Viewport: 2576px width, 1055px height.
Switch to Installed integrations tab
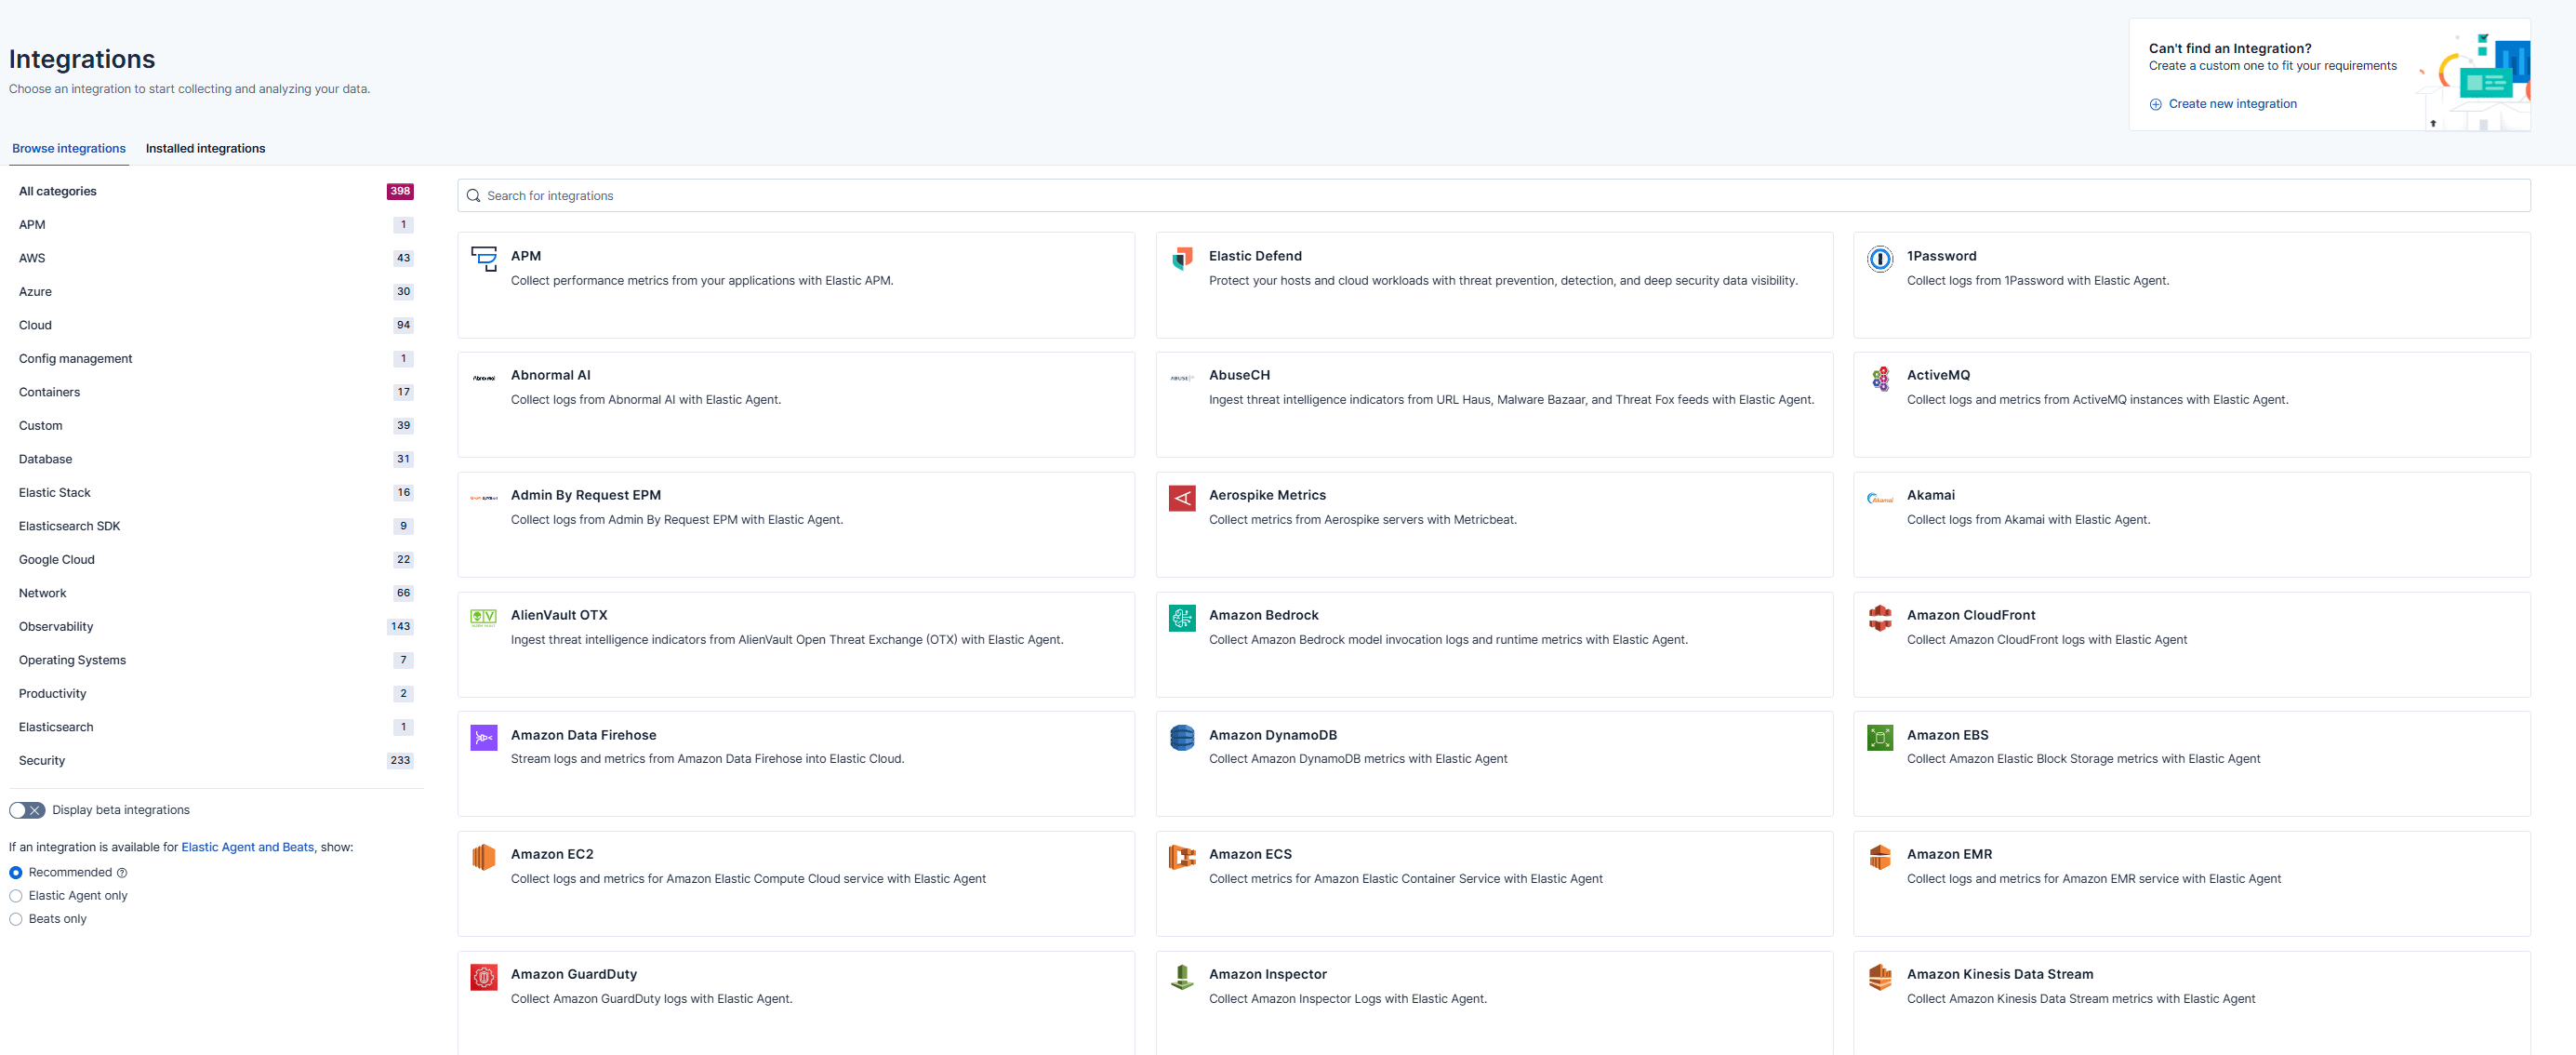point(205,148)
